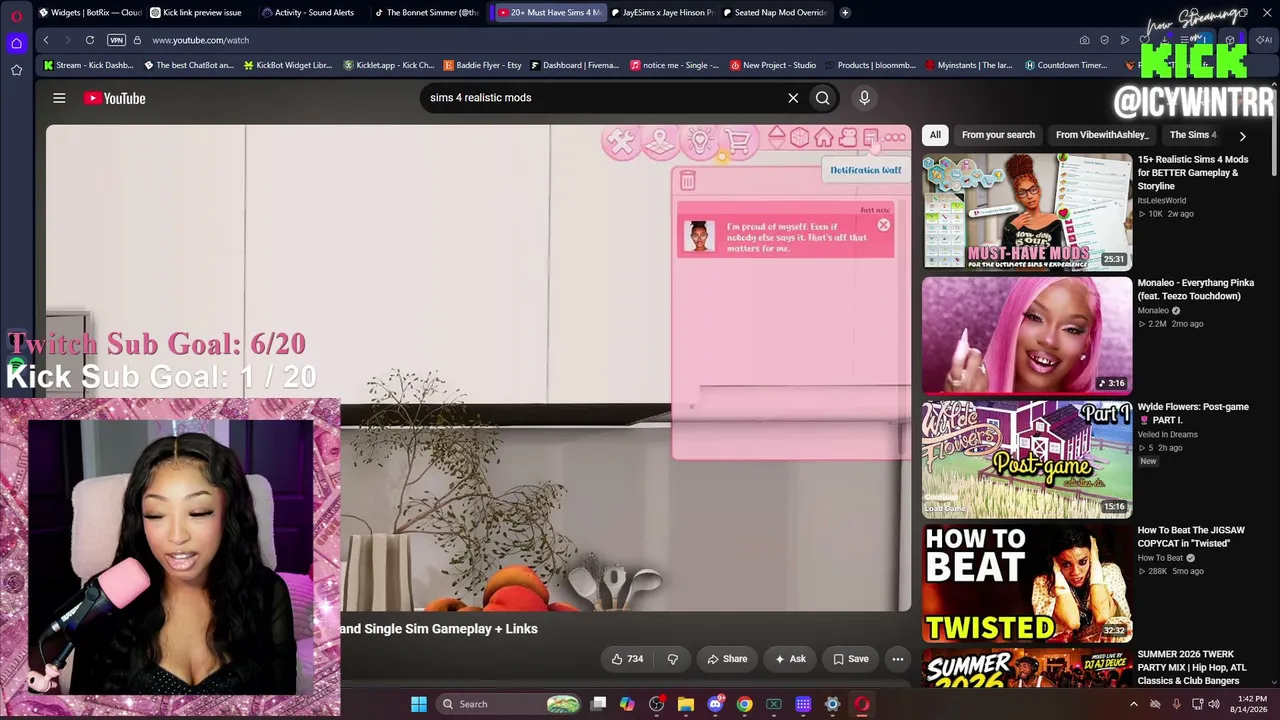This screenshot has width=1280, height=720.
Task: Open a new browser tab with plus
Action: pyautogui.click(x=845, y=13)
